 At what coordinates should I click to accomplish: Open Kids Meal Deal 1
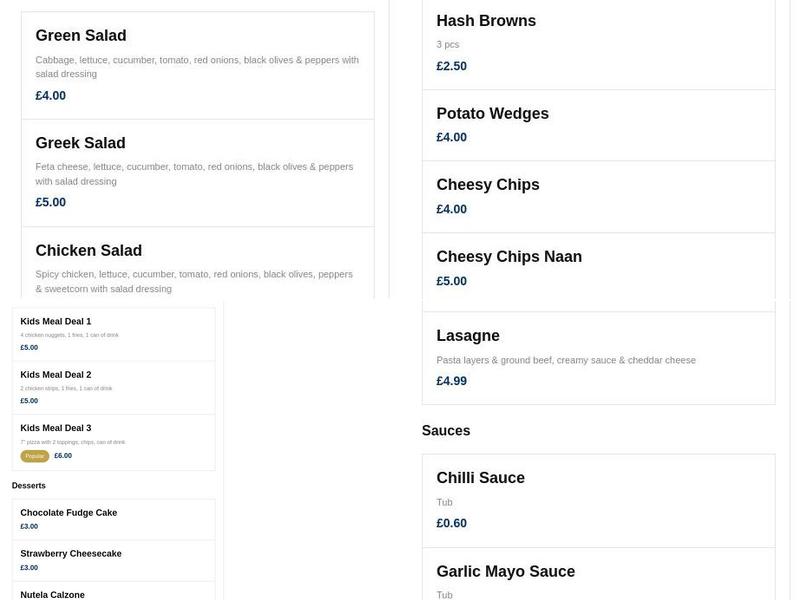click(x=113, y=332)
